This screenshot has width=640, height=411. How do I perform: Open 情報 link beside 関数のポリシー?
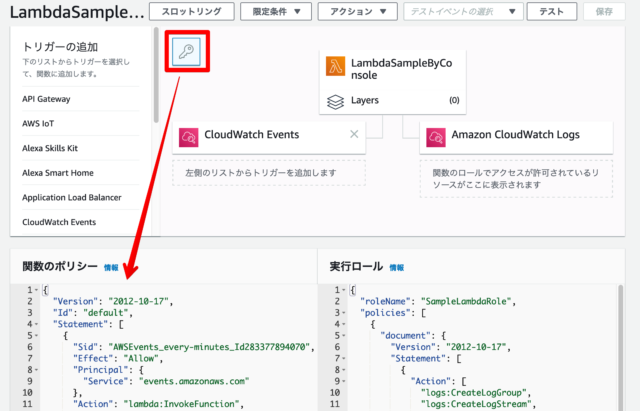111,268
